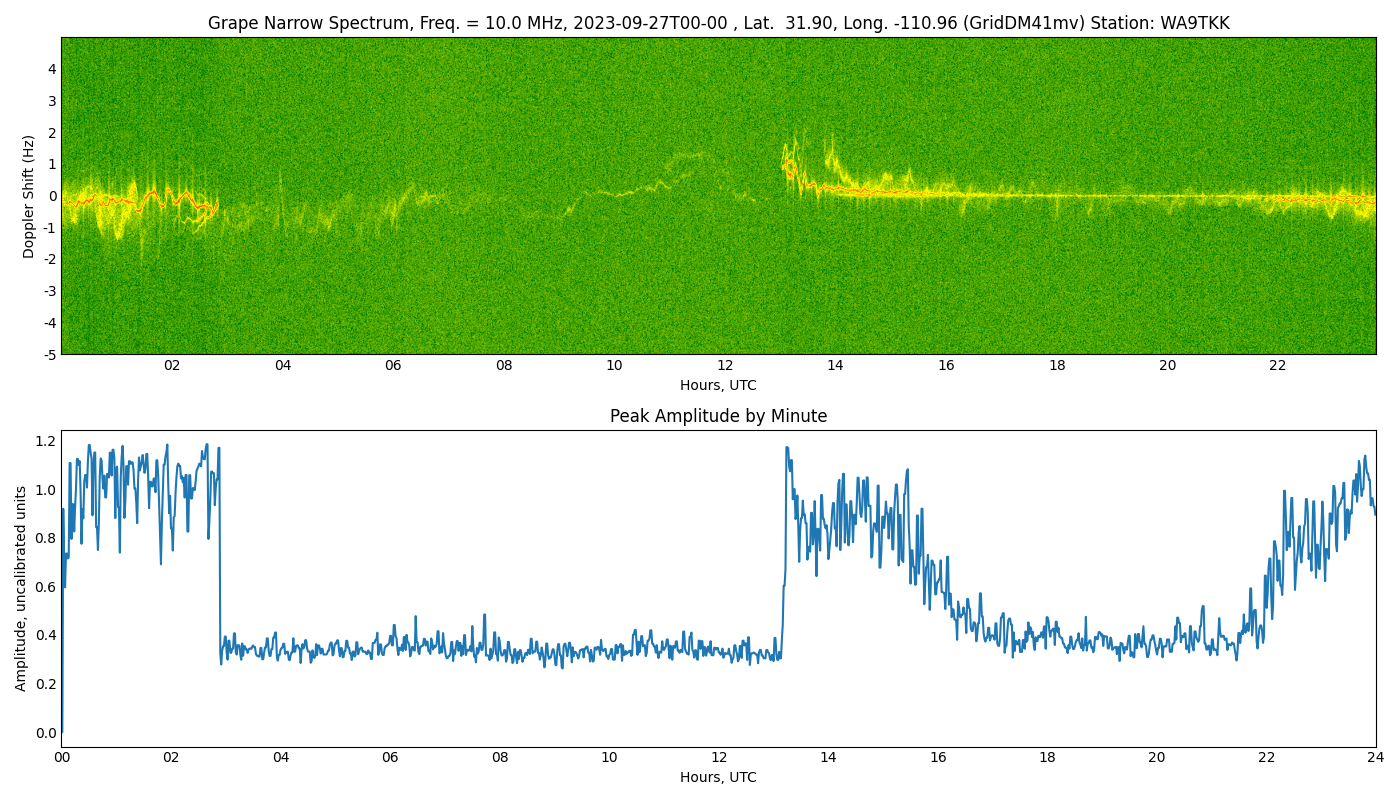1400x800 pixels.
Task: Select the 00 hour tick on amplitude plot
Action: click(62, 757)
